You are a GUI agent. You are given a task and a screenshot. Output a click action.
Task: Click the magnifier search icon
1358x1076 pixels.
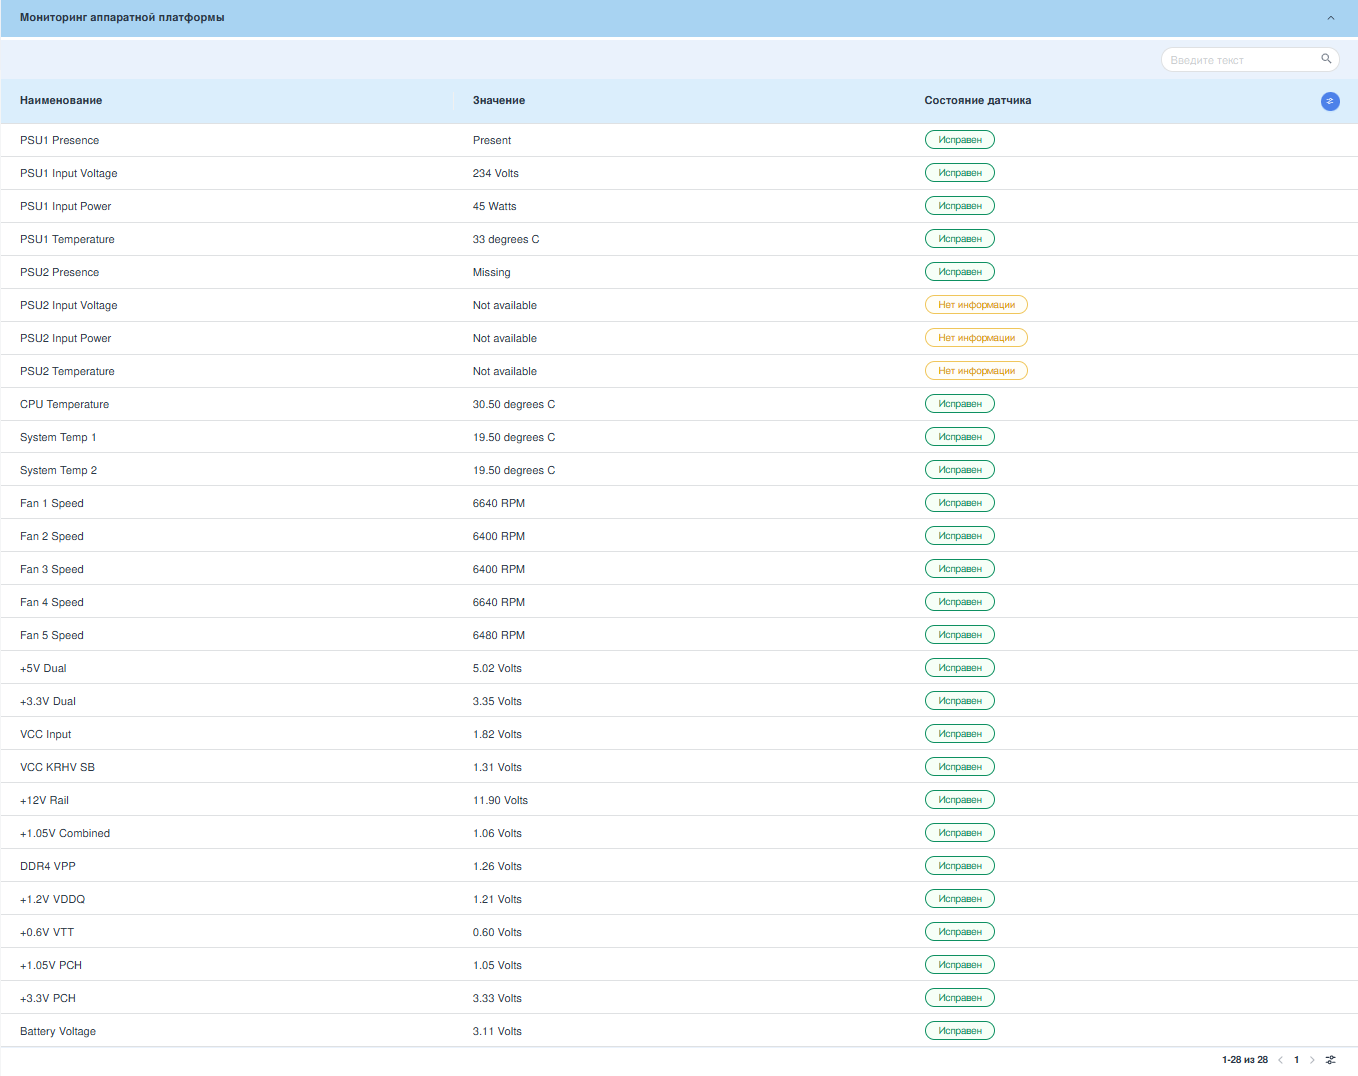pos(1326,59)
